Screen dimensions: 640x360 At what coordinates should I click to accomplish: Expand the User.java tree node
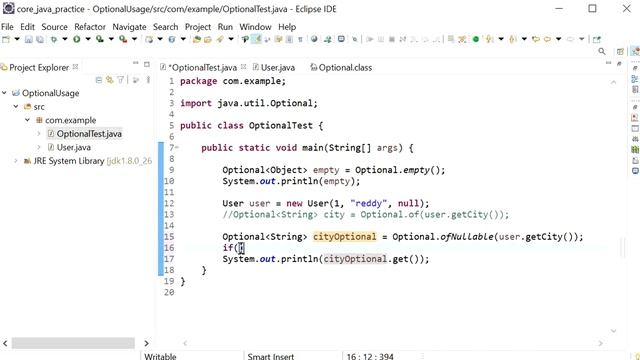(x=39, y=147)
